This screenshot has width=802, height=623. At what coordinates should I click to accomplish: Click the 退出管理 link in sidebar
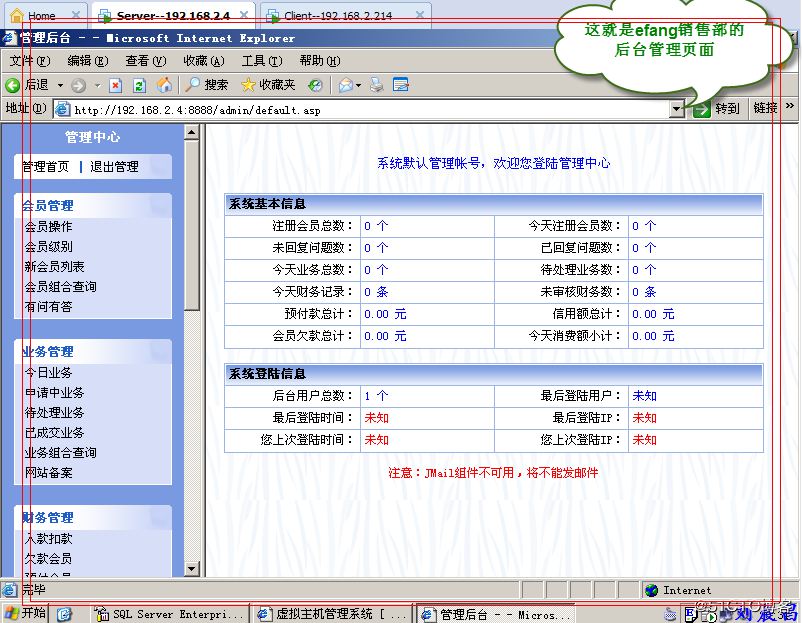(114, 167)
